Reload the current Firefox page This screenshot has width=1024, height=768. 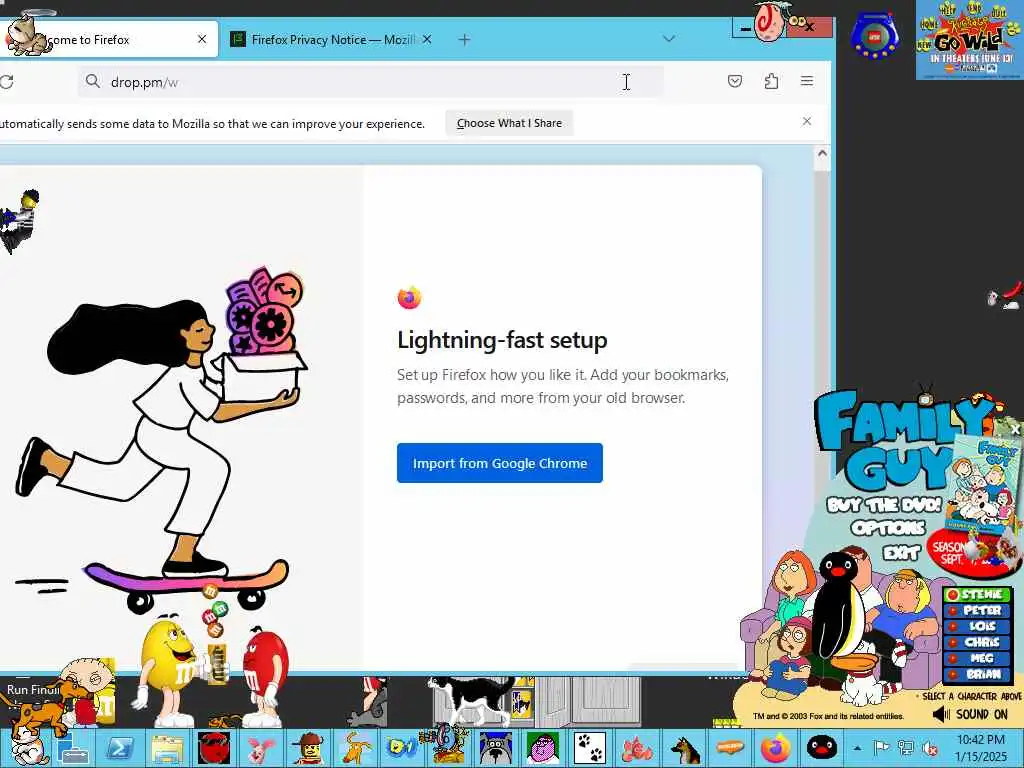7,82
